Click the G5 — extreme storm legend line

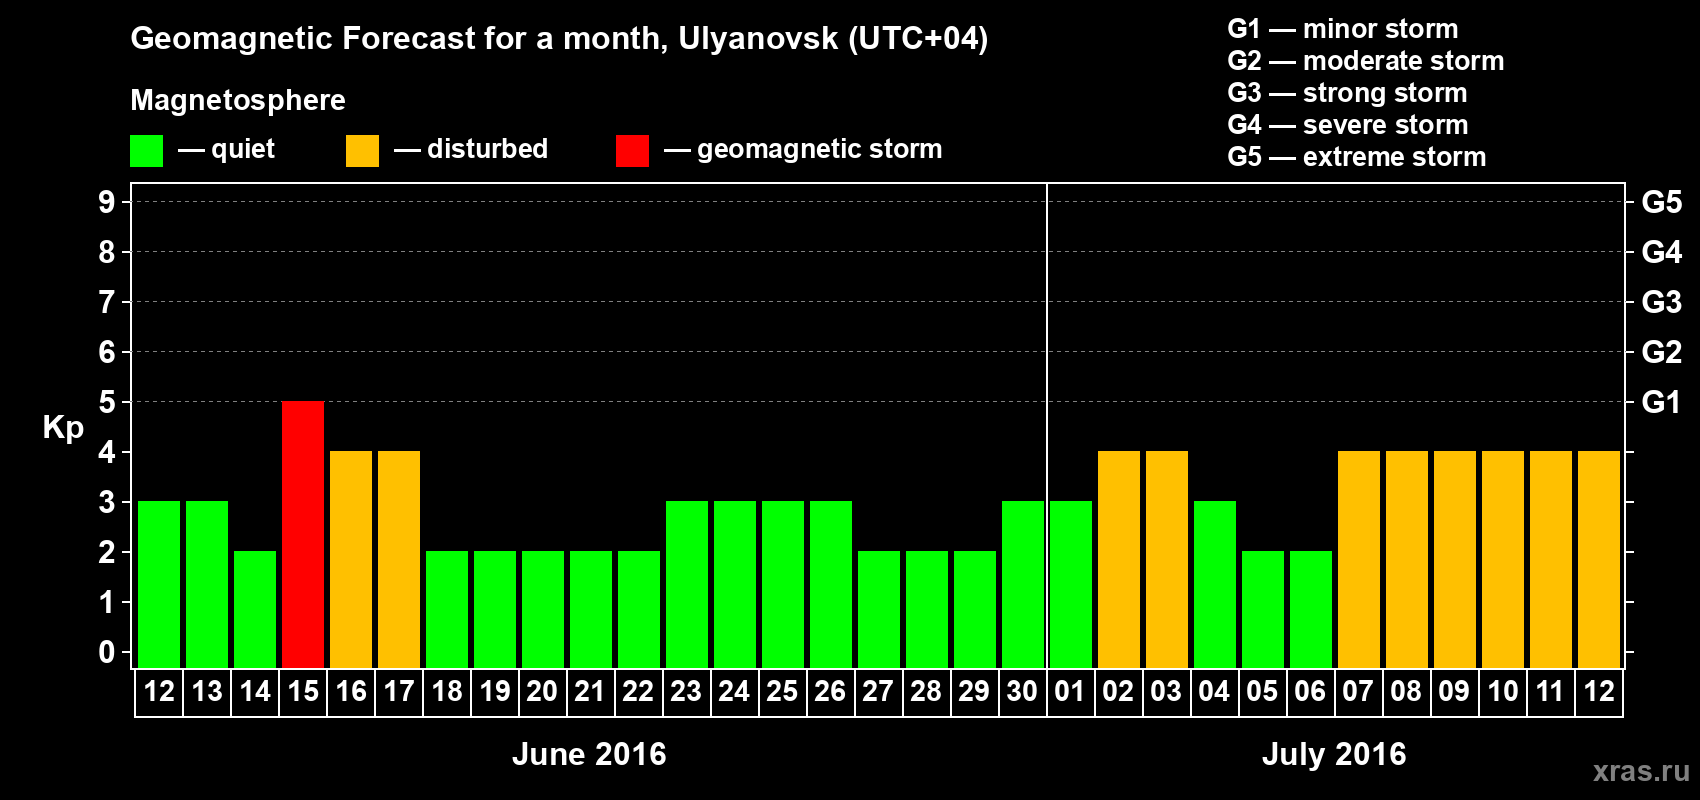1357,157
